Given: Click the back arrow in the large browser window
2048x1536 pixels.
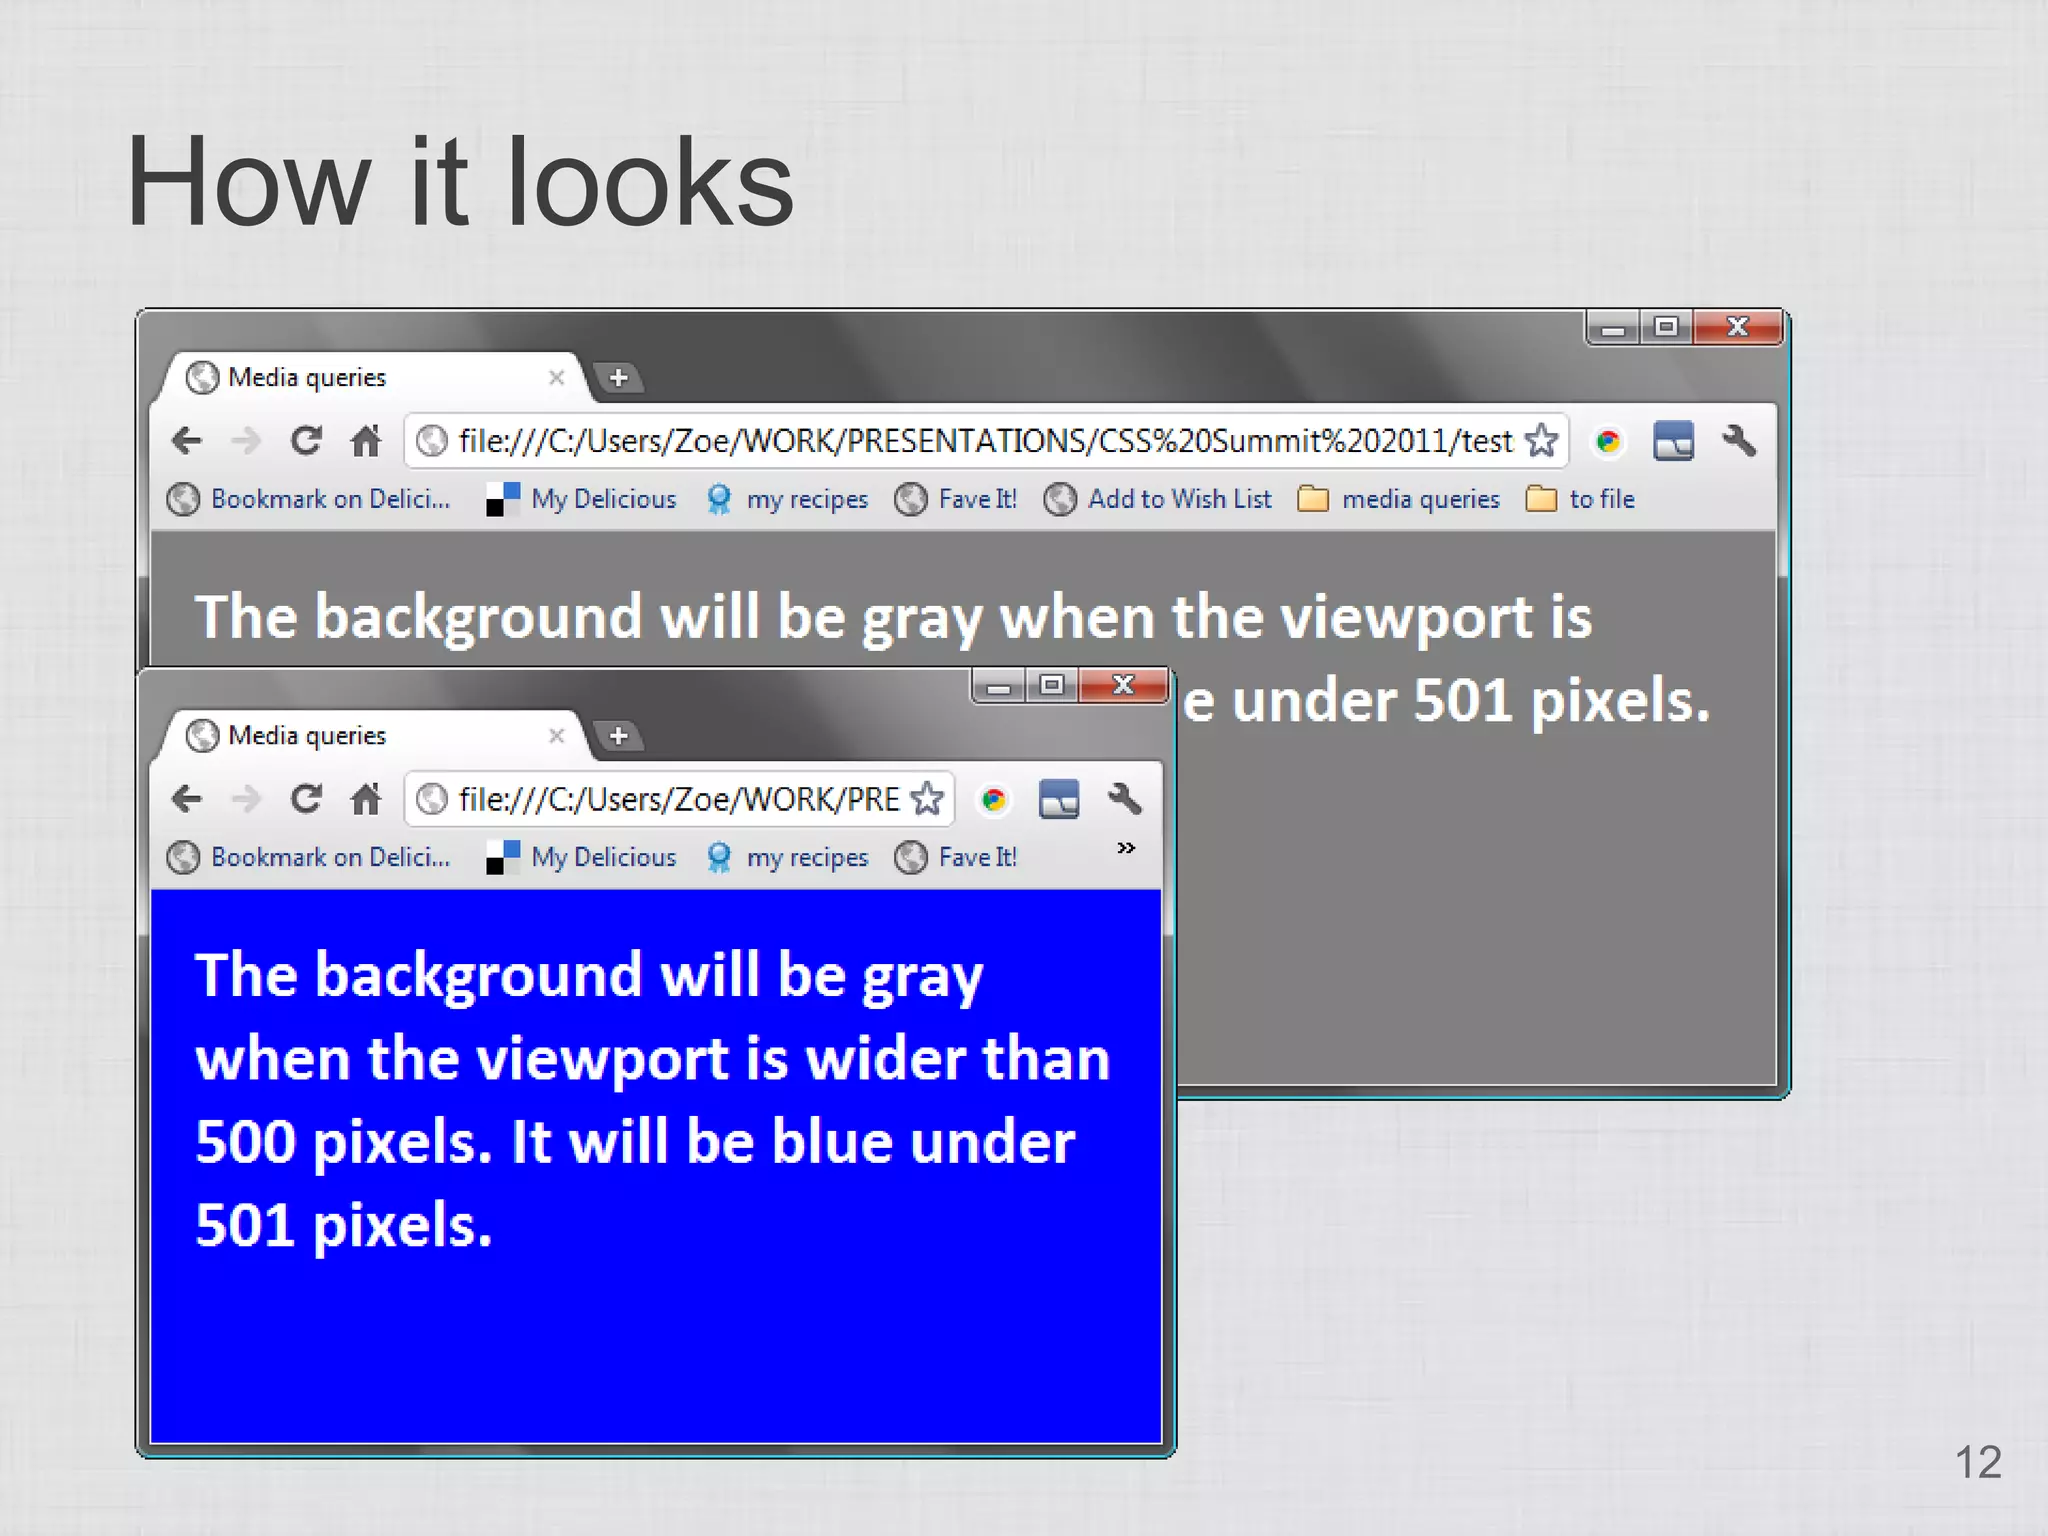Looking at the screenshot, I should pos(187,440).
